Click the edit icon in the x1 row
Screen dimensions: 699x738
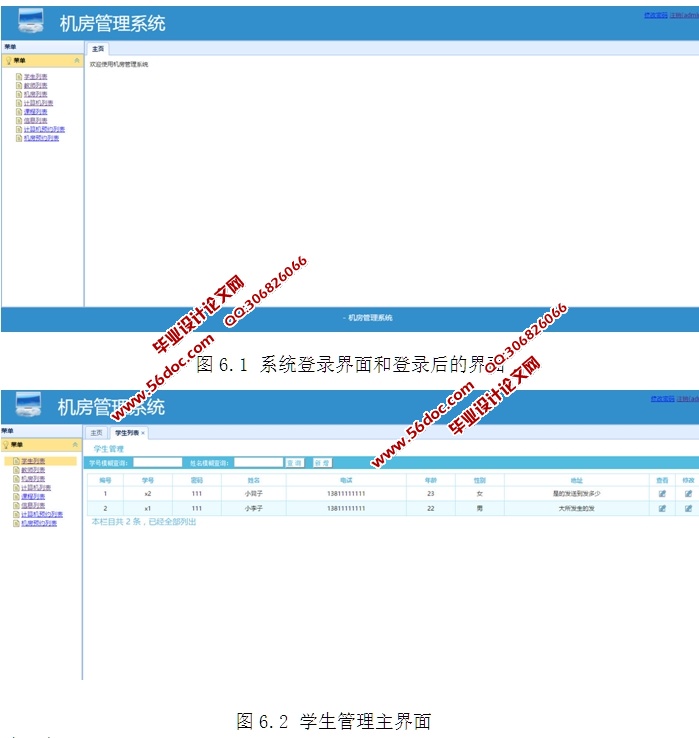pyautogui.click(x=688, y=508)
